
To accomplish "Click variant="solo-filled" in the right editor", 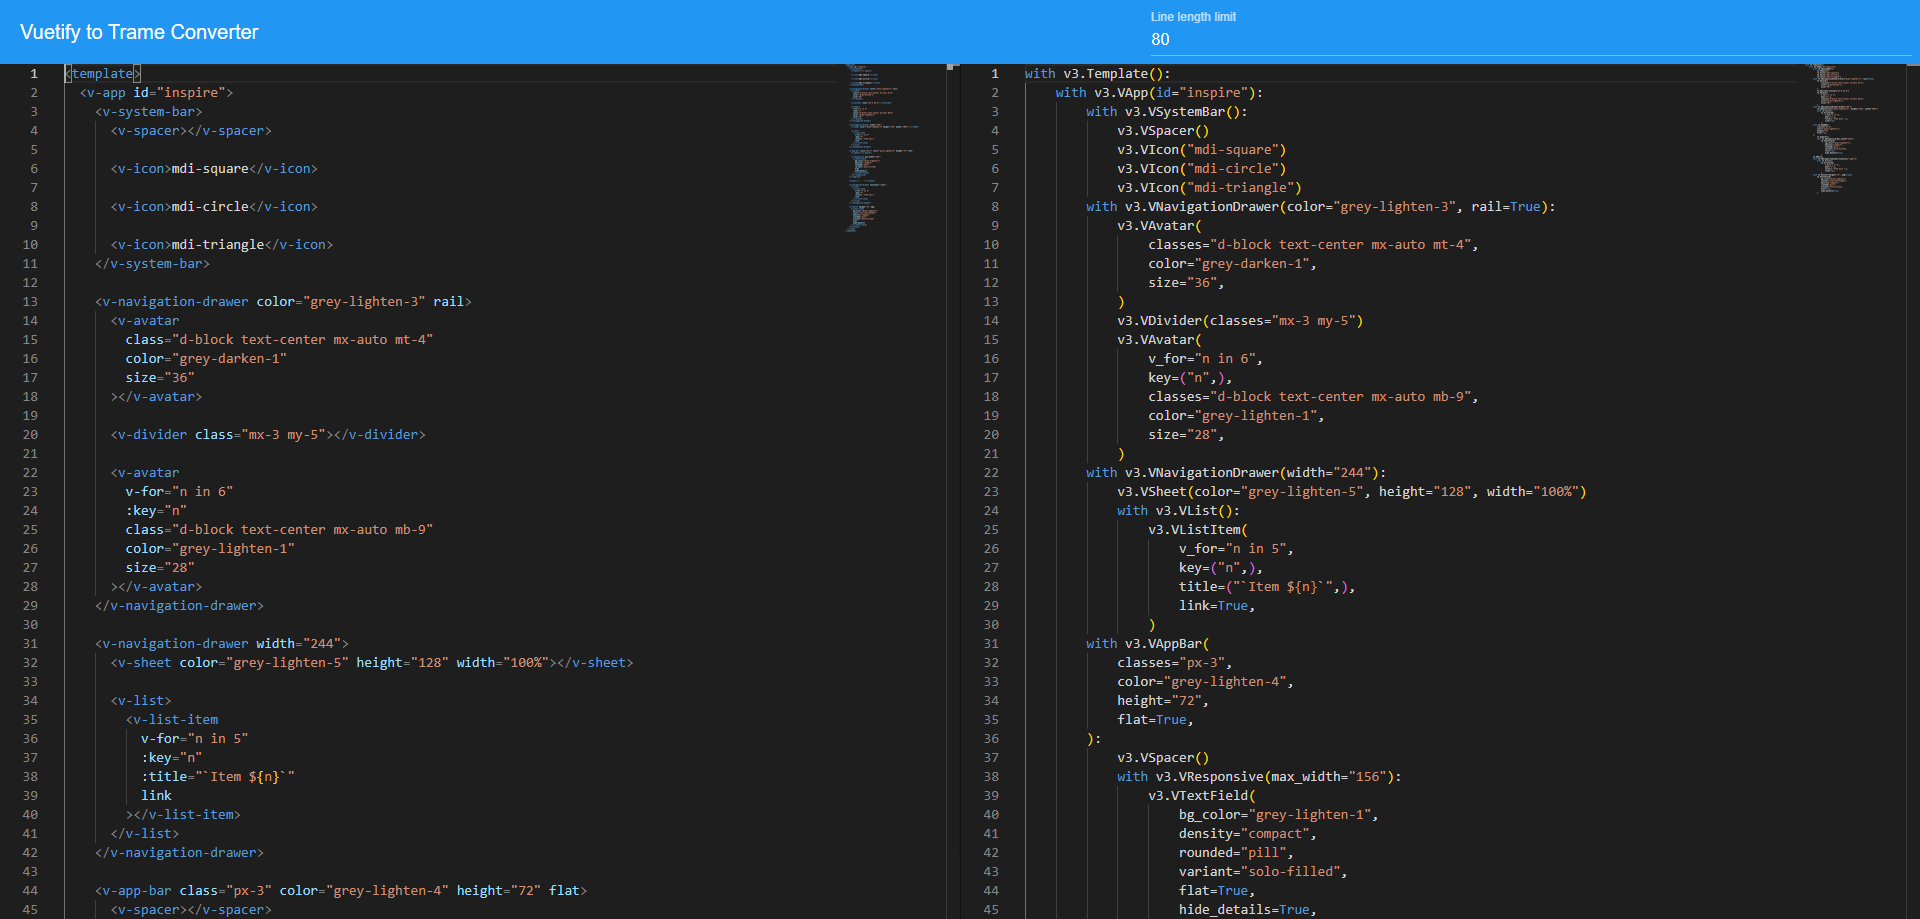I will (x=1261, y=872).
